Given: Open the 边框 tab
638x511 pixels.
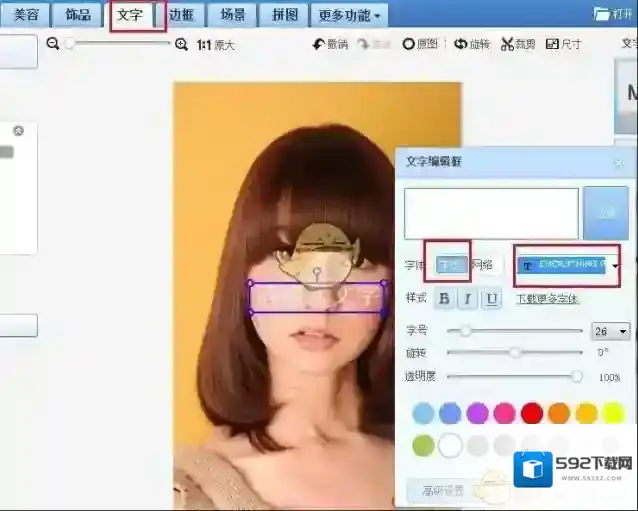Looking at the screenshot, I should (182, 15).
